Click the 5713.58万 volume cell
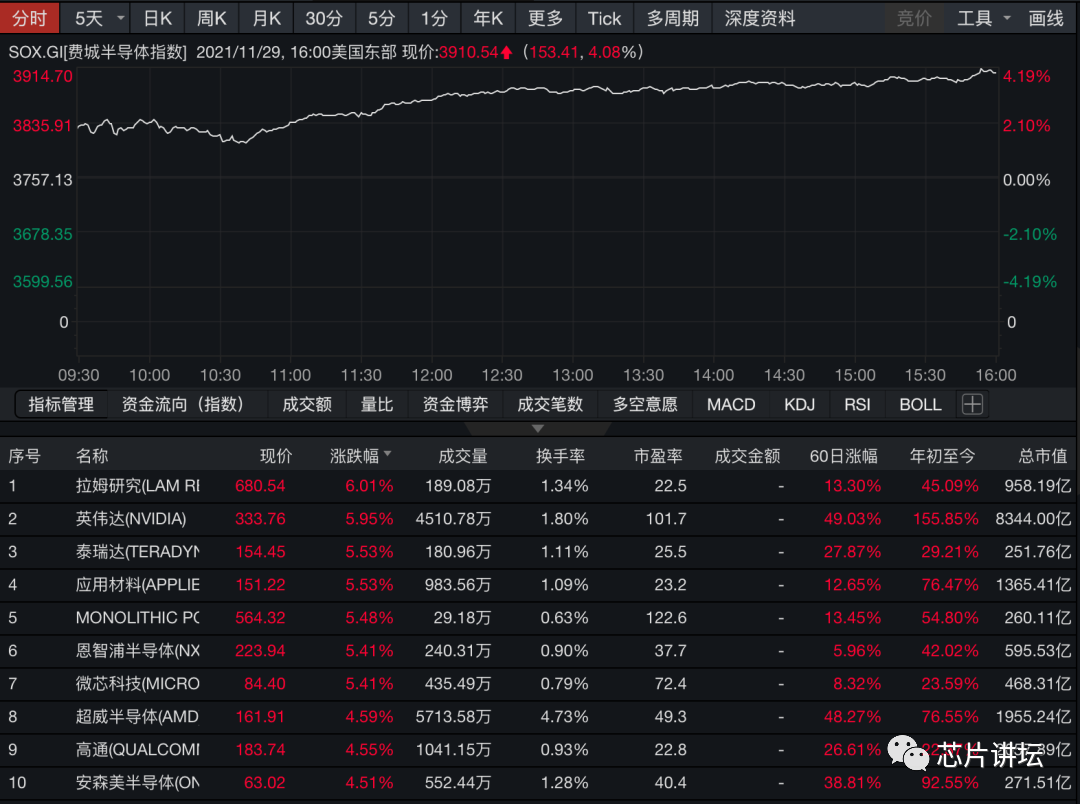 (x=453, y=717)
